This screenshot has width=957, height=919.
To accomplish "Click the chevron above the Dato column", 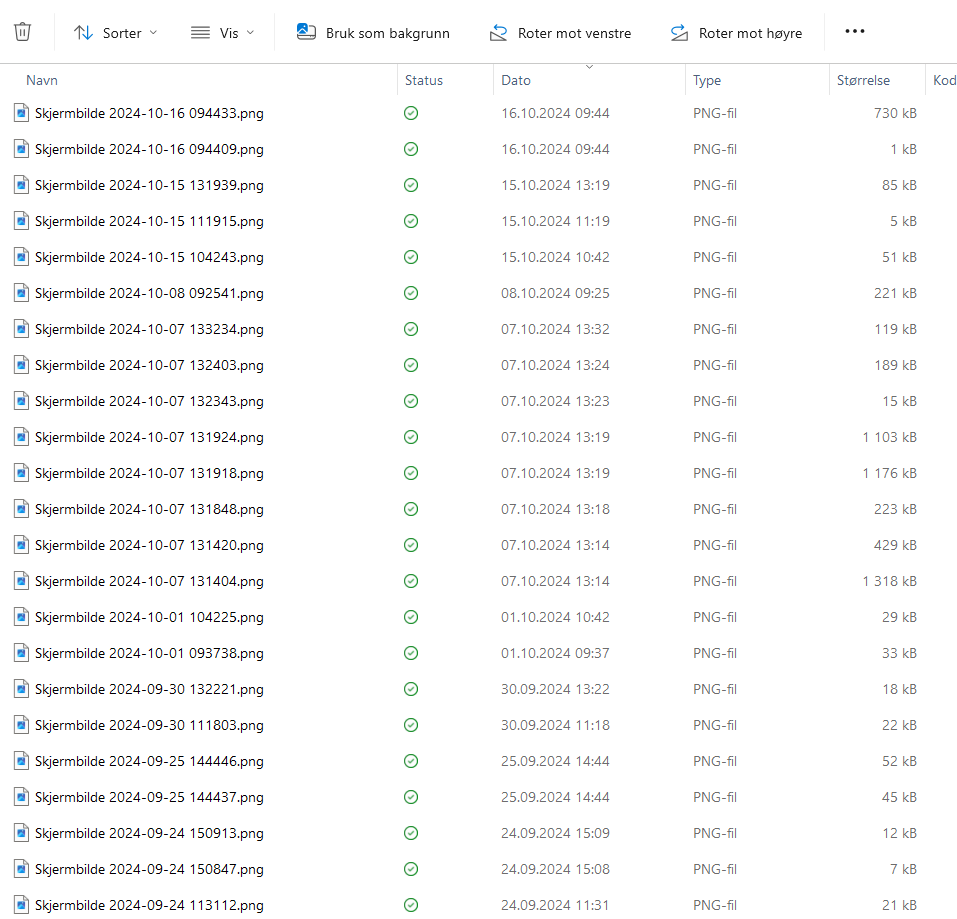I will [x=589, y=67].
